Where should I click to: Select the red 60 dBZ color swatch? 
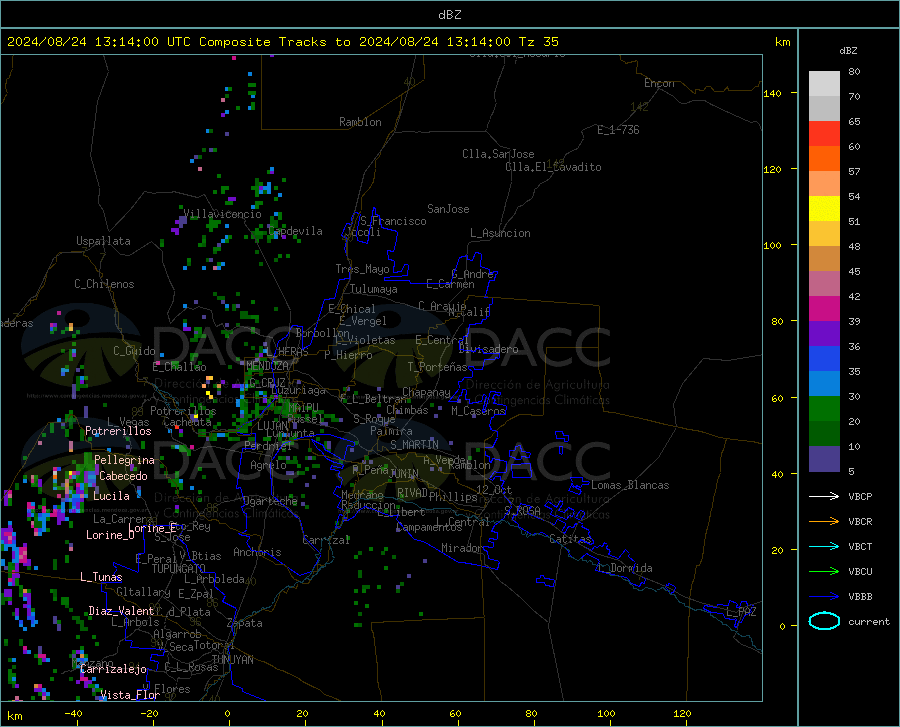[824, 134]
